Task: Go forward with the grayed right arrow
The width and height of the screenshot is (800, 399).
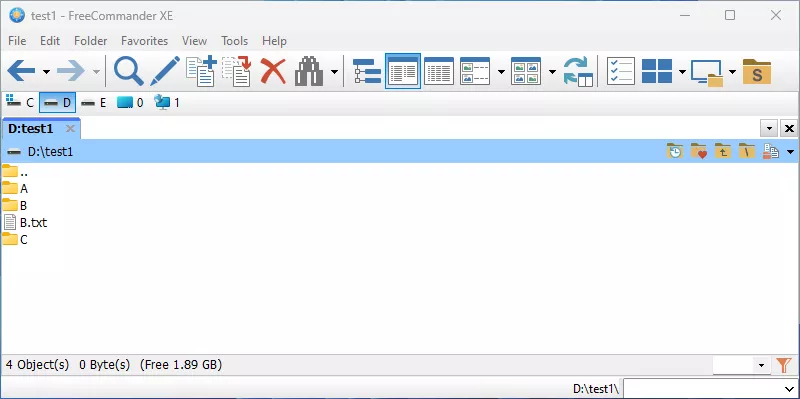Action: coord(70,71)
